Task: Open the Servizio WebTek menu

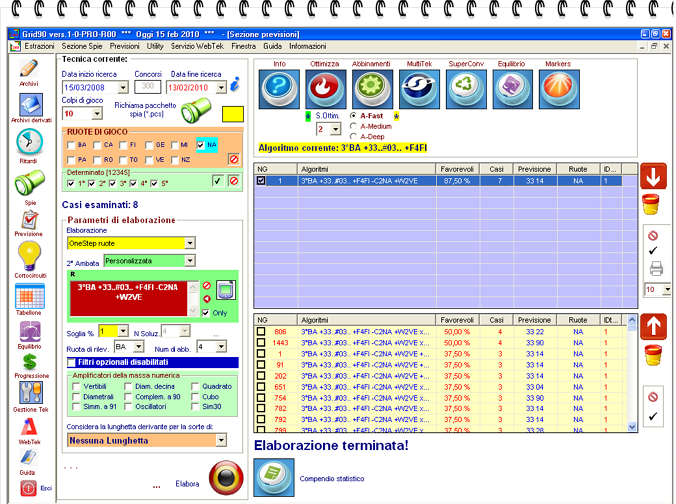Action: coord(197,46)
